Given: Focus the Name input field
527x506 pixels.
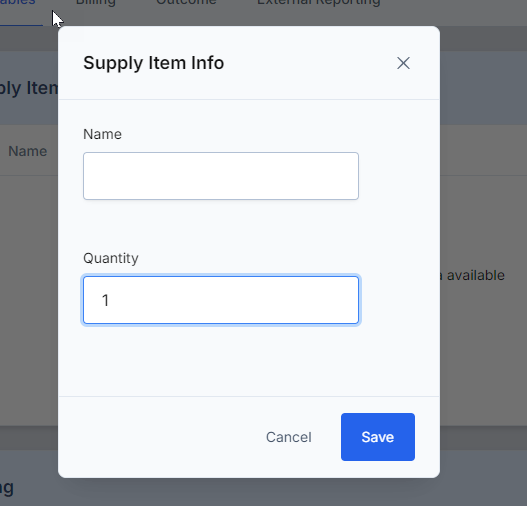Looking at the screenshot, I should (x=221, y=176).
